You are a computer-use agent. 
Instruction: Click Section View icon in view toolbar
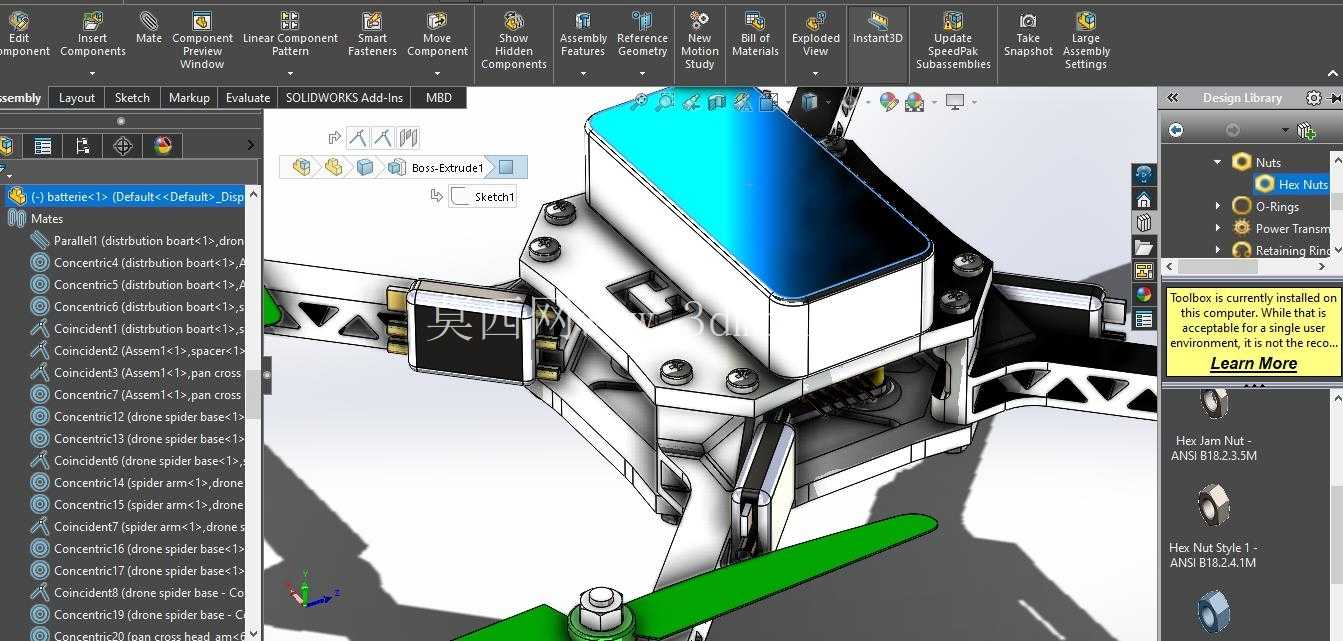pos(716,101)
